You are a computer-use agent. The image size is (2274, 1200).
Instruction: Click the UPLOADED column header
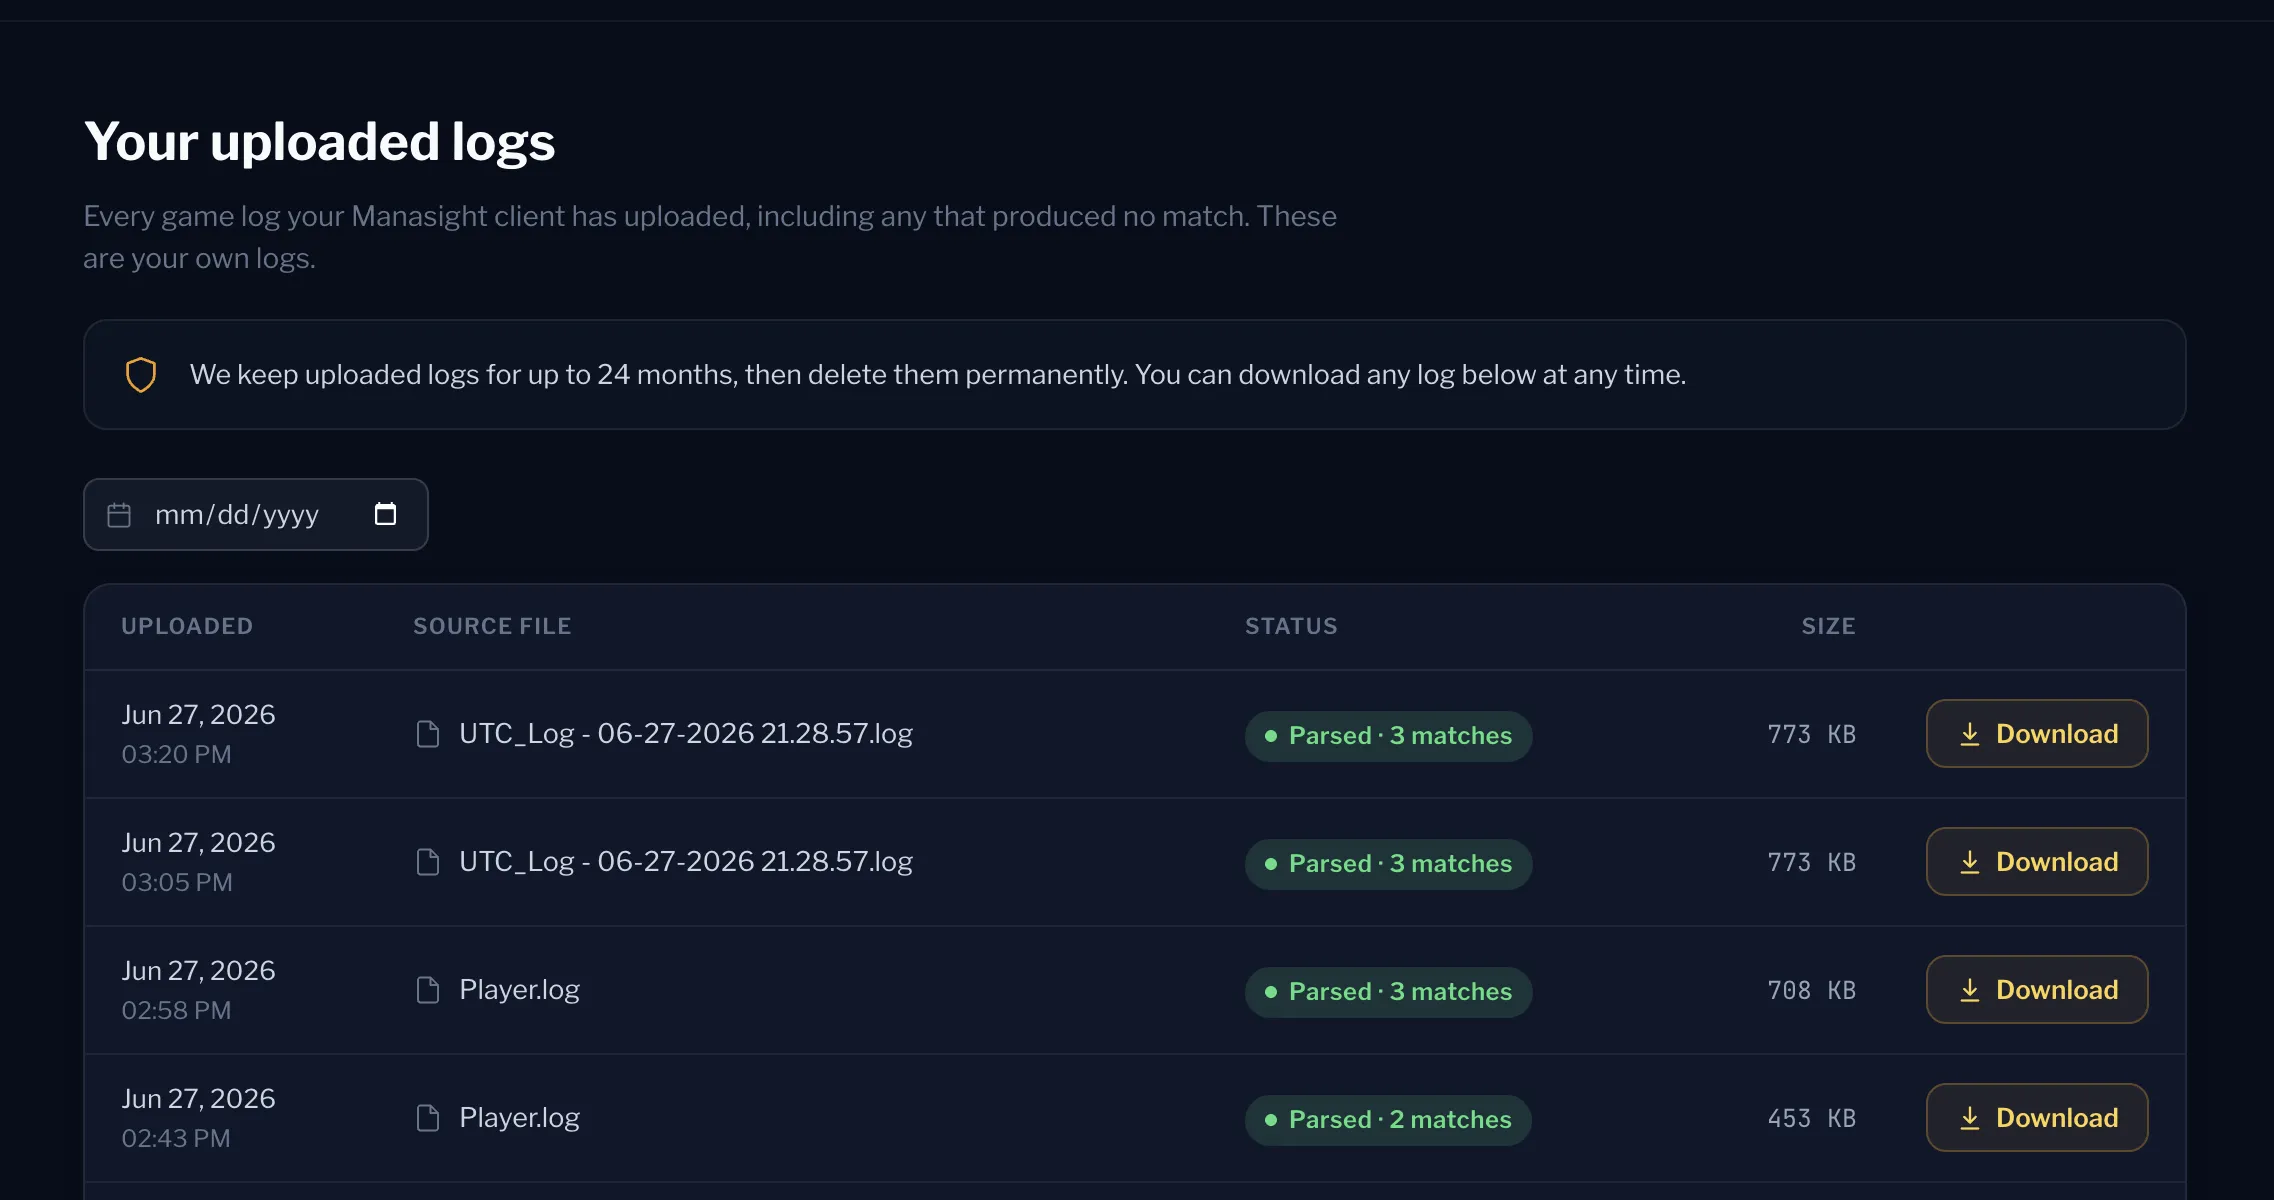tap(187, 626)
